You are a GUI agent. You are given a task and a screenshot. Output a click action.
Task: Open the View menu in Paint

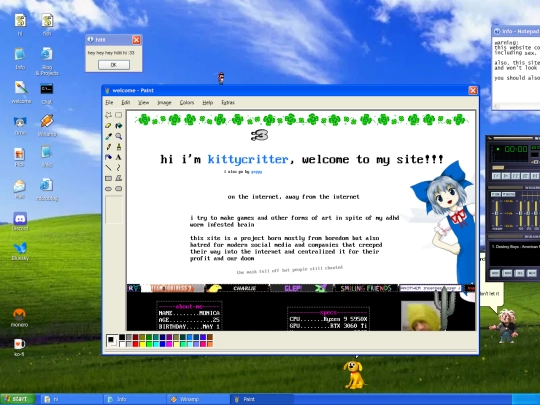[143, 103]
